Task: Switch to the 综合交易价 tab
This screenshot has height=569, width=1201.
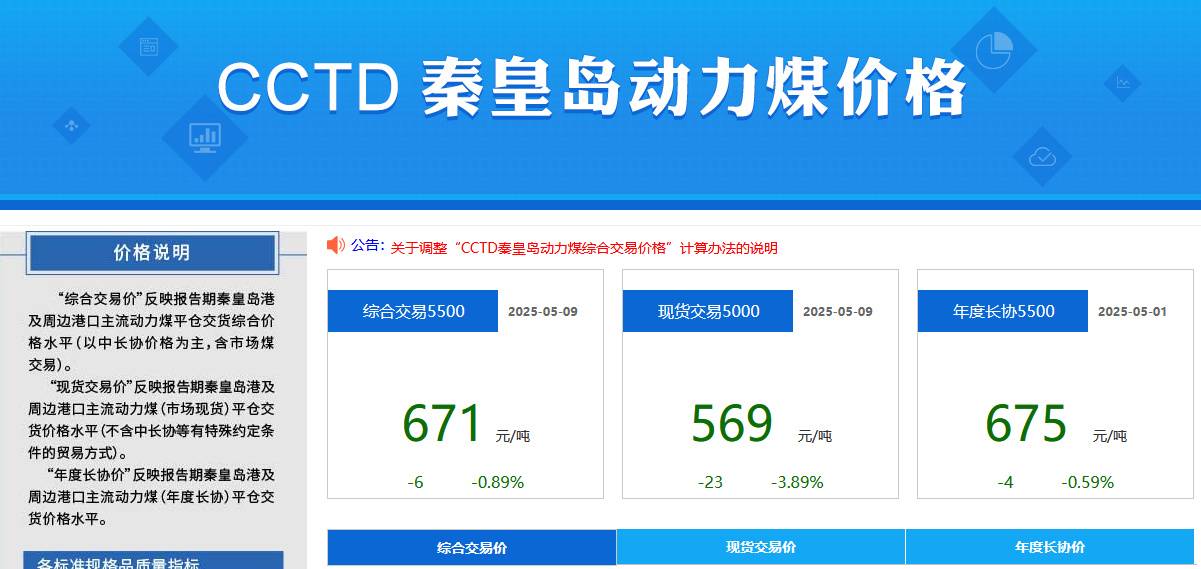Action: pyautogui.click(x=471, y=547)
